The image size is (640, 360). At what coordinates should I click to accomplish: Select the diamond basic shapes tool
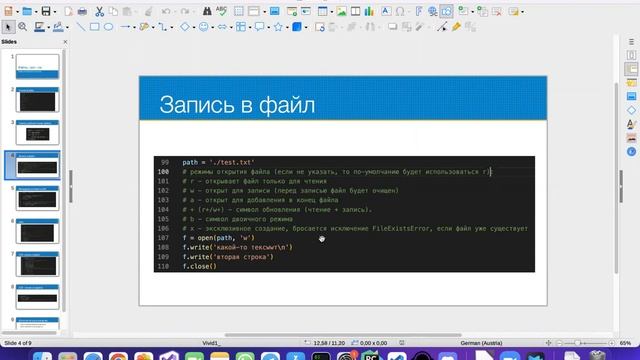[x=184, y=27]
